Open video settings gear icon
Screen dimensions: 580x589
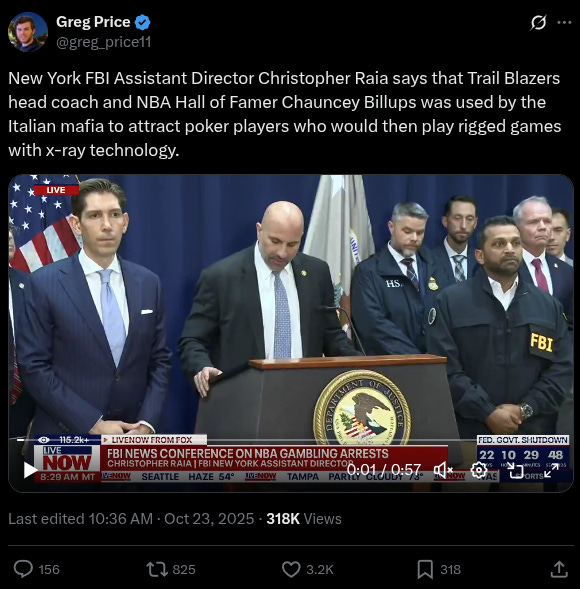pyautogui.click(x=479, y=470)
